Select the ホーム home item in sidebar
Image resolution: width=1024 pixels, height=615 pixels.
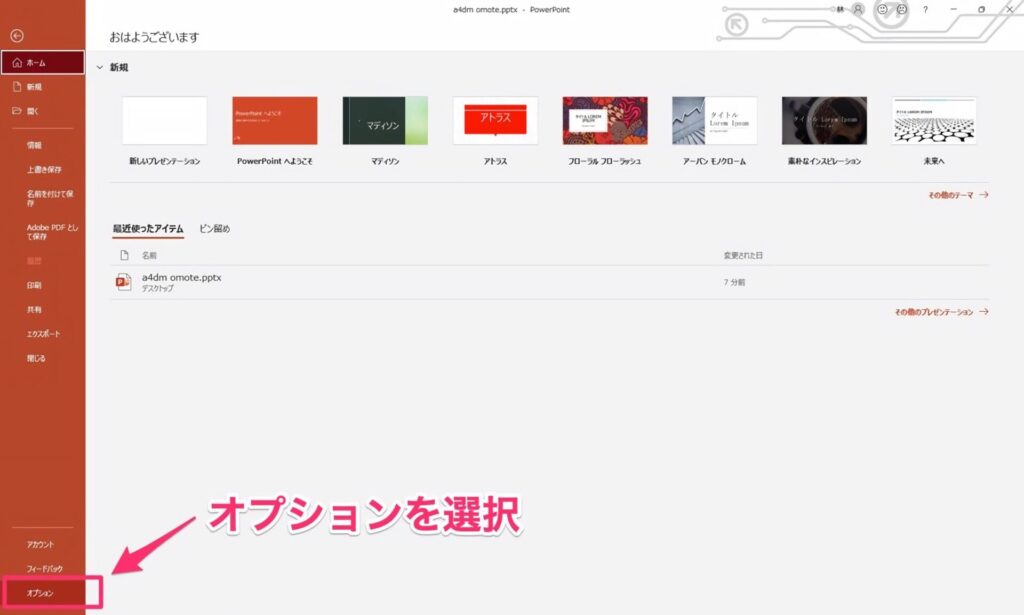42,63
